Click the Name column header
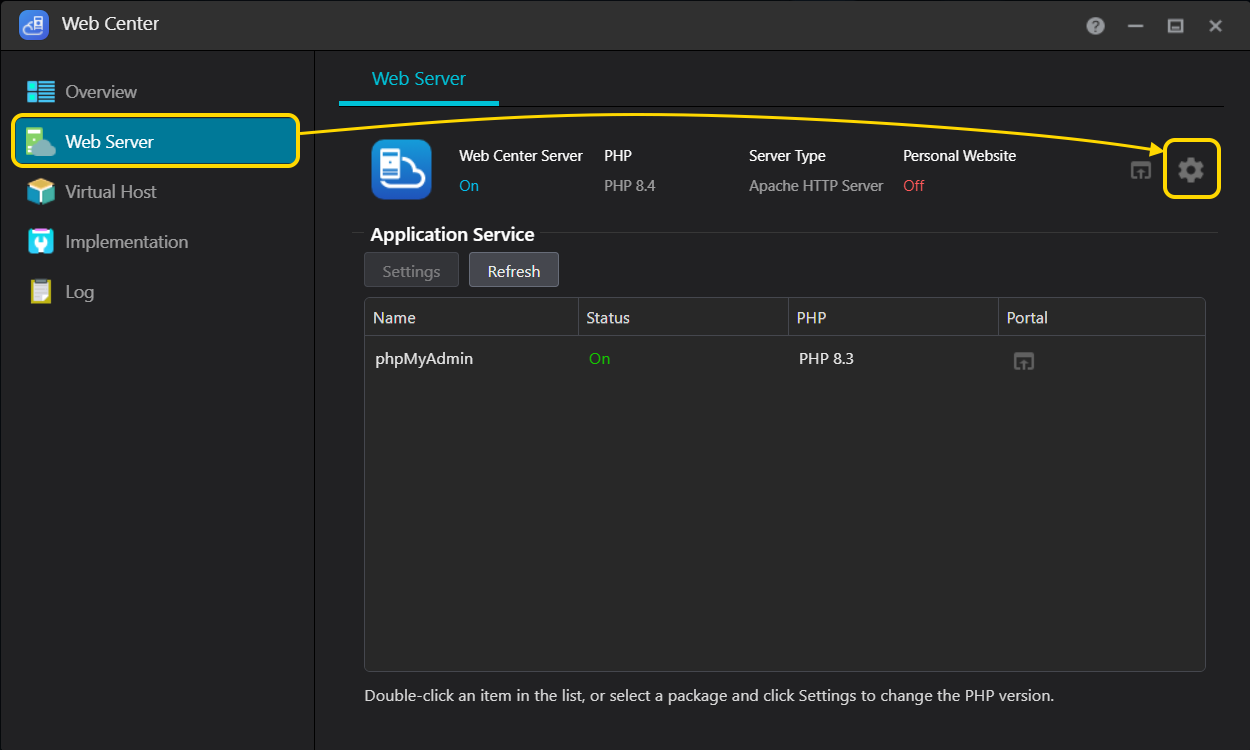Image resolution: width=1250 pixels, height=750 pixels. (470, 318)
